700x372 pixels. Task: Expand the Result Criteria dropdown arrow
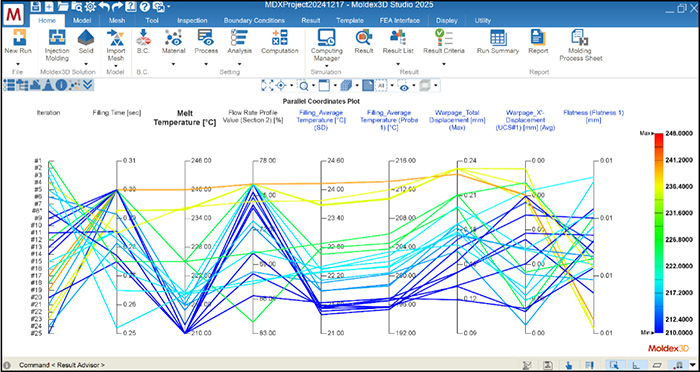[x=444, y=64]
